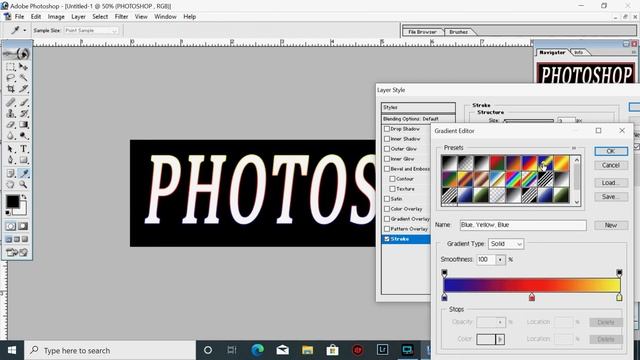
Task: Select the Hand tool
Action: pos(11,184)
